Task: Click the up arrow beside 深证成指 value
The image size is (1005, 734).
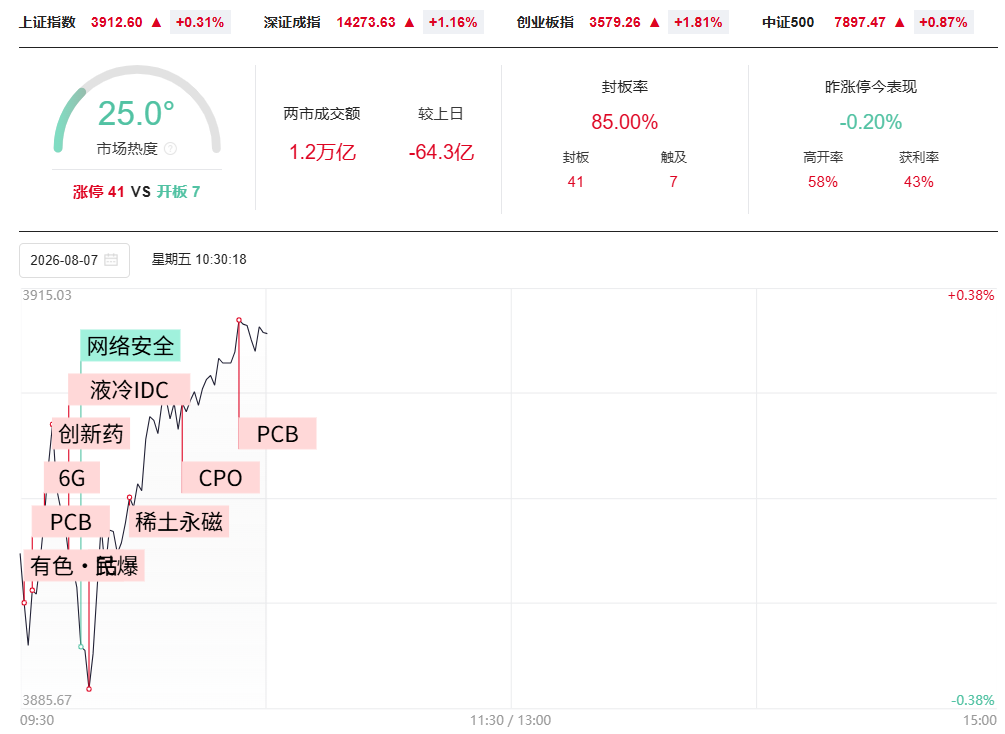Action: click(x=410, y=22)
